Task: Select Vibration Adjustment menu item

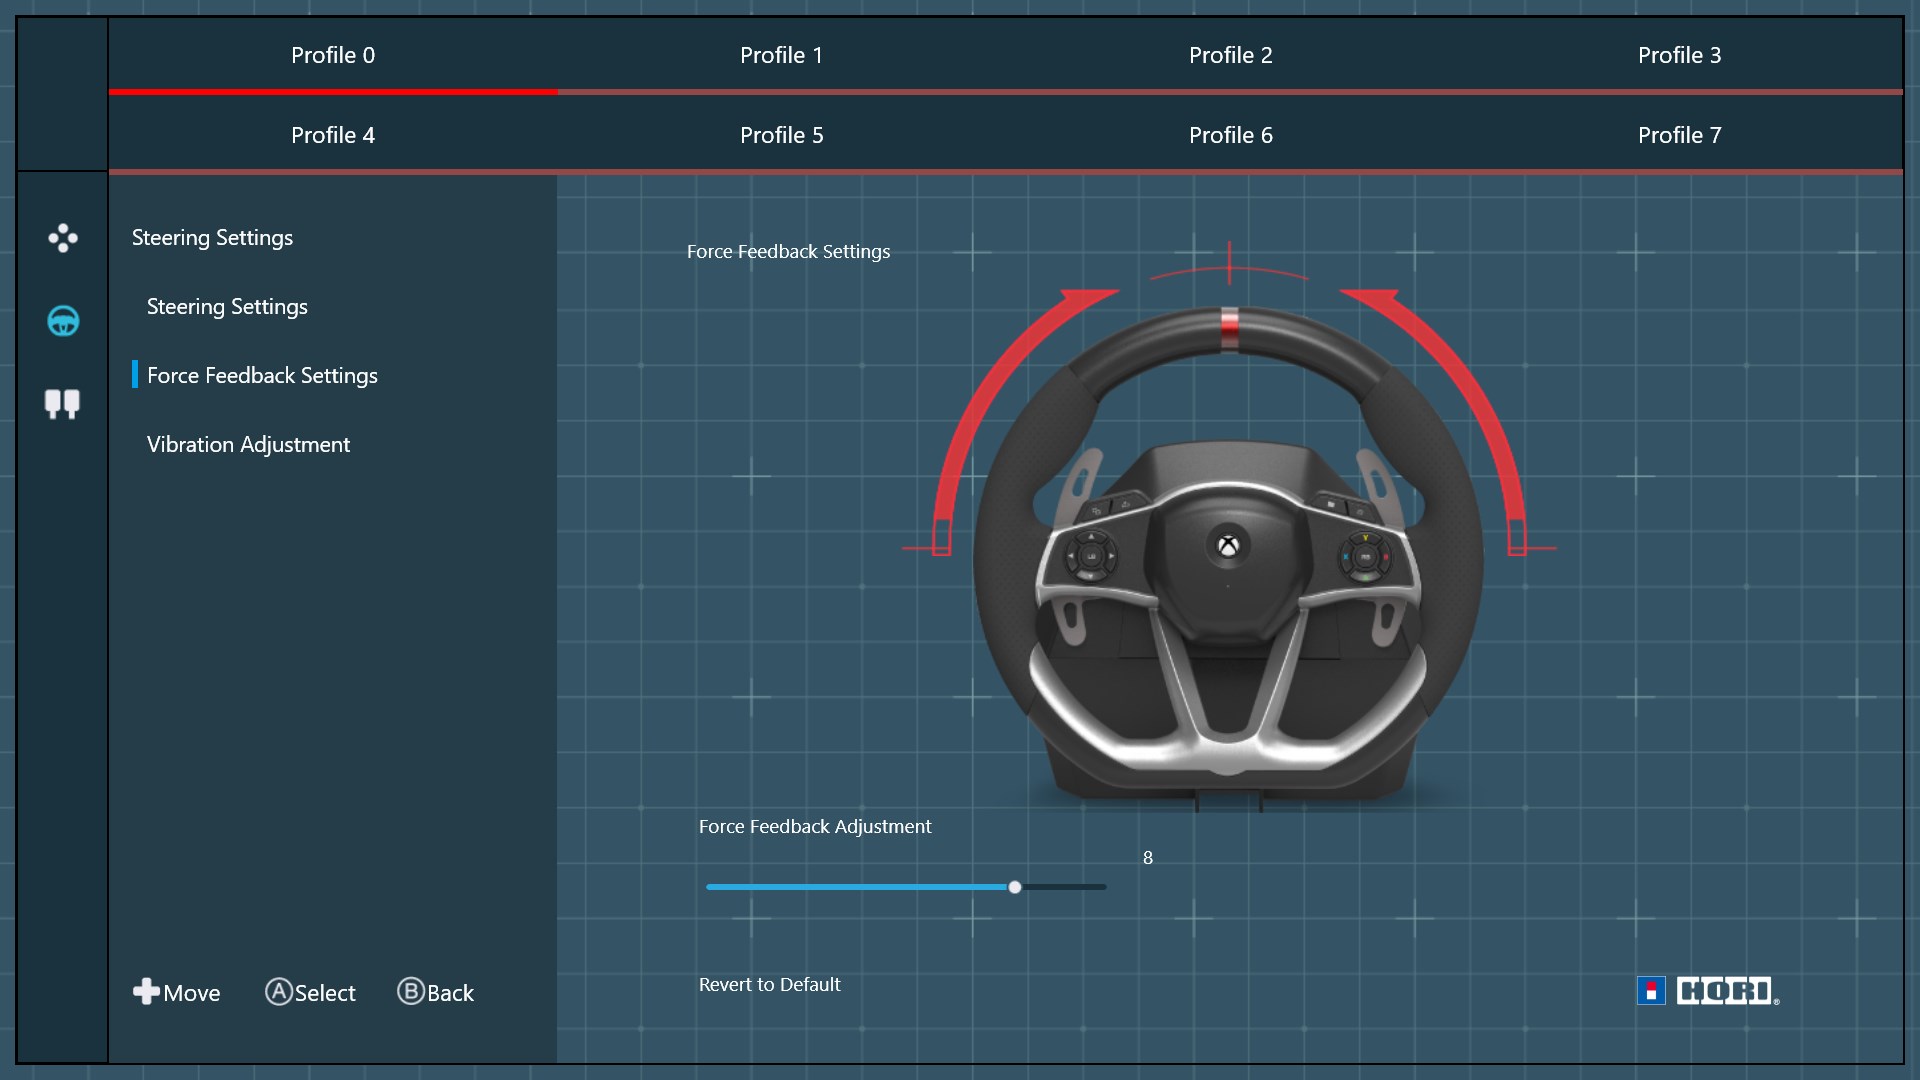Action: (x=248, y=445)
